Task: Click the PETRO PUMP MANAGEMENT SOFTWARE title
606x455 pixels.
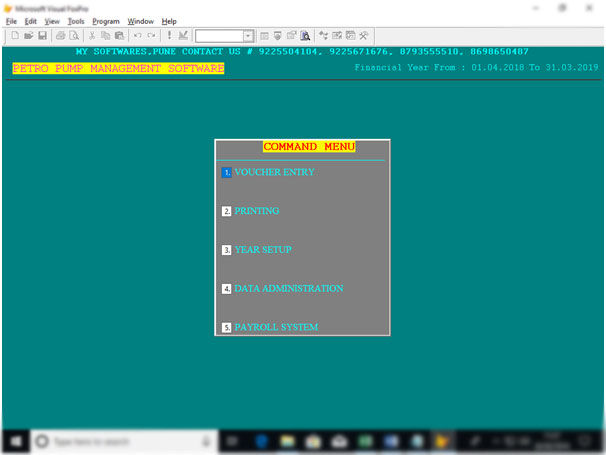Action: click(118, 68)
